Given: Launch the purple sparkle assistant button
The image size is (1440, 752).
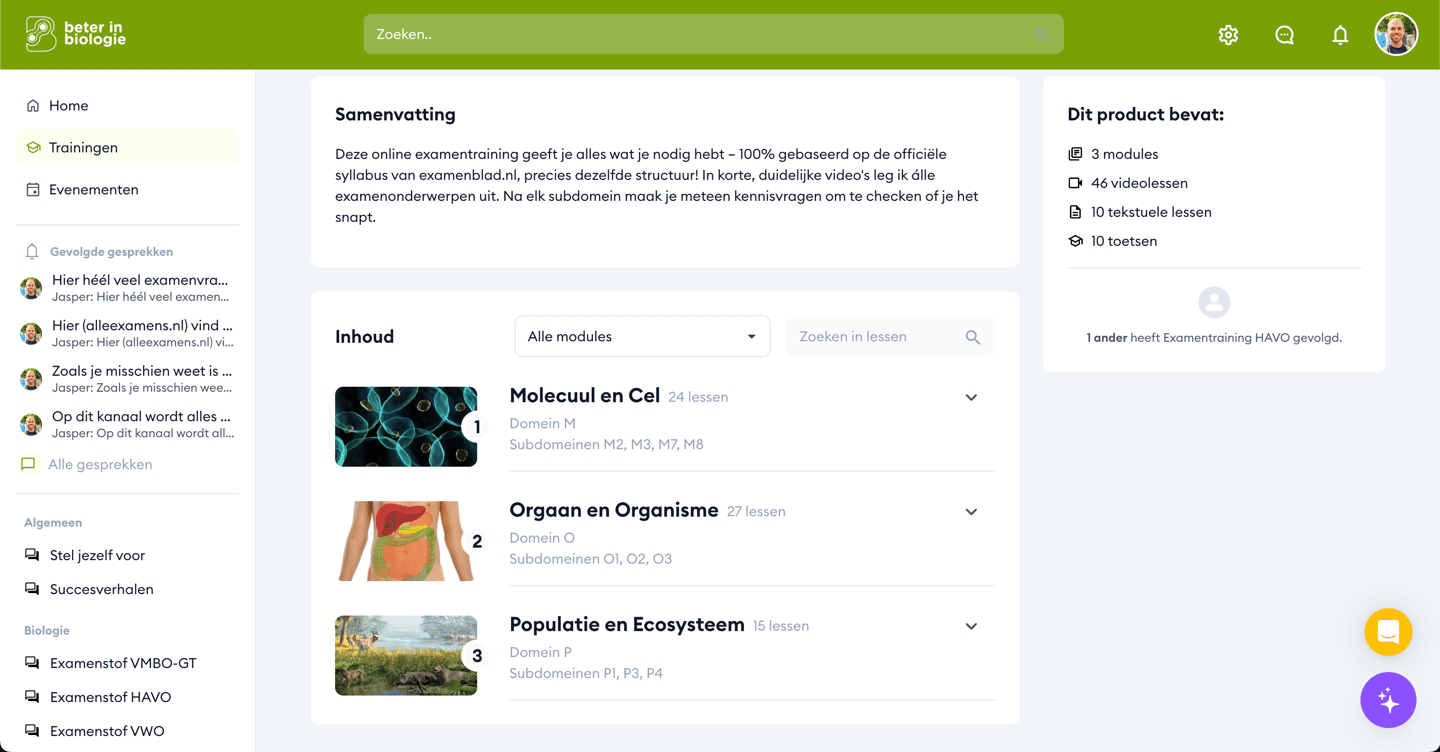Looking at the screenshot, I should 1388,700.
